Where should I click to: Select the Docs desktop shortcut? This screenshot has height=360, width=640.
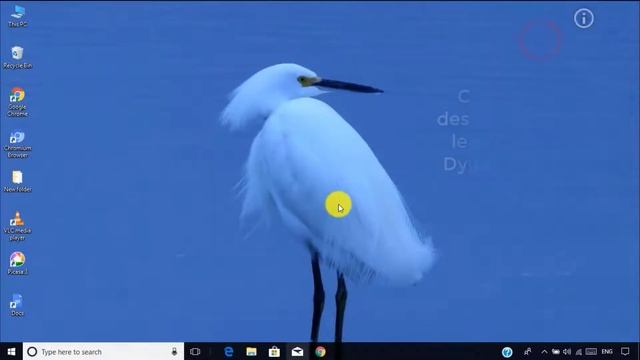[17, 305]
